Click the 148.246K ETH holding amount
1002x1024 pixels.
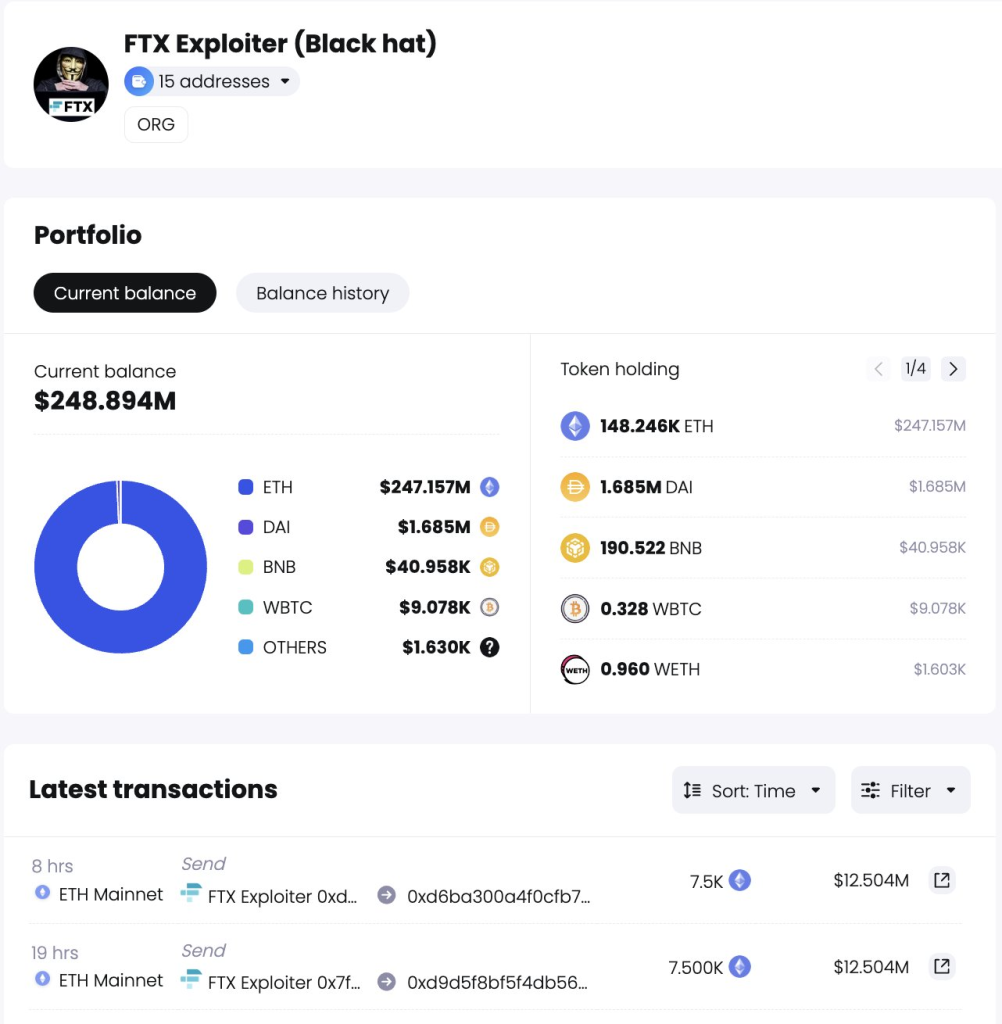pos(656,426)
